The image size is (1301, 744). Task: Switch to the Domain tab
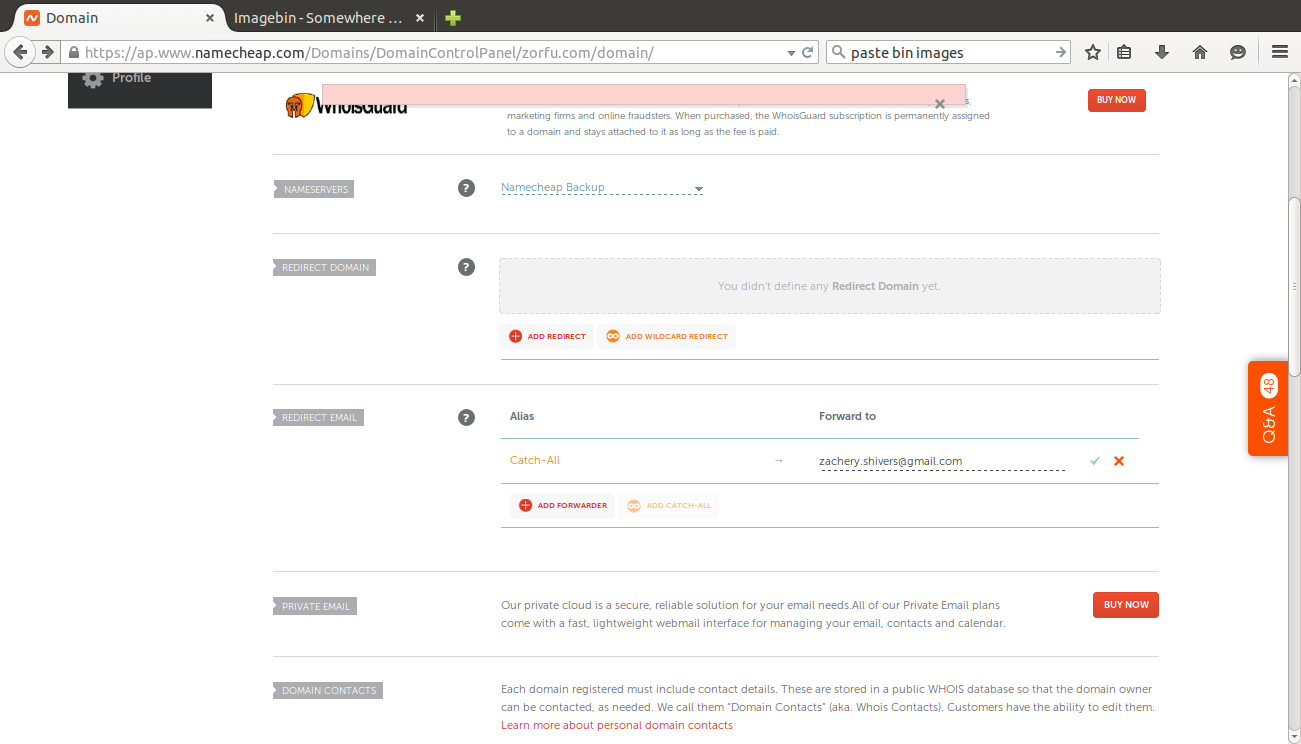pos(119,18)
